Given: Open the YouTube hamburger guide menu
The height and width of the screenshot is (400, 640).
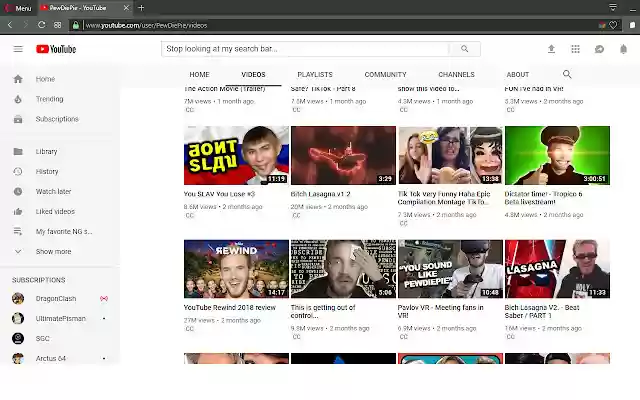Looking at the screenshot, I should pyautogui.click(x=18, y=49).
